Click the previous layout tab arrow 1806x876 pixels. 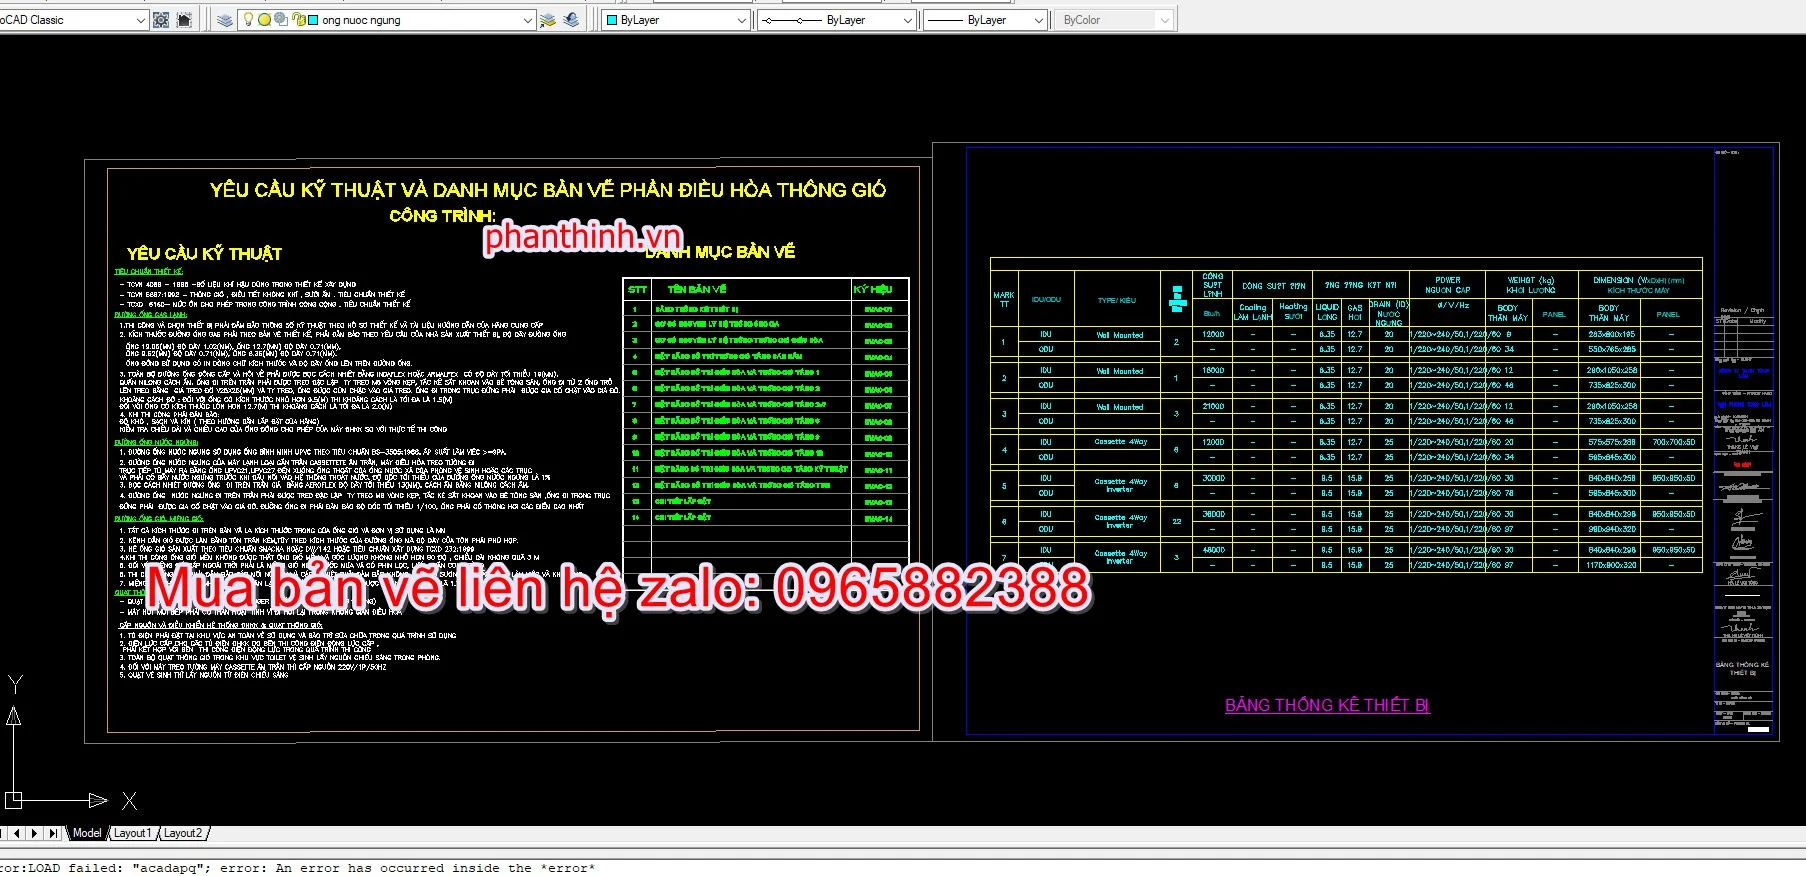pos(17,833)
